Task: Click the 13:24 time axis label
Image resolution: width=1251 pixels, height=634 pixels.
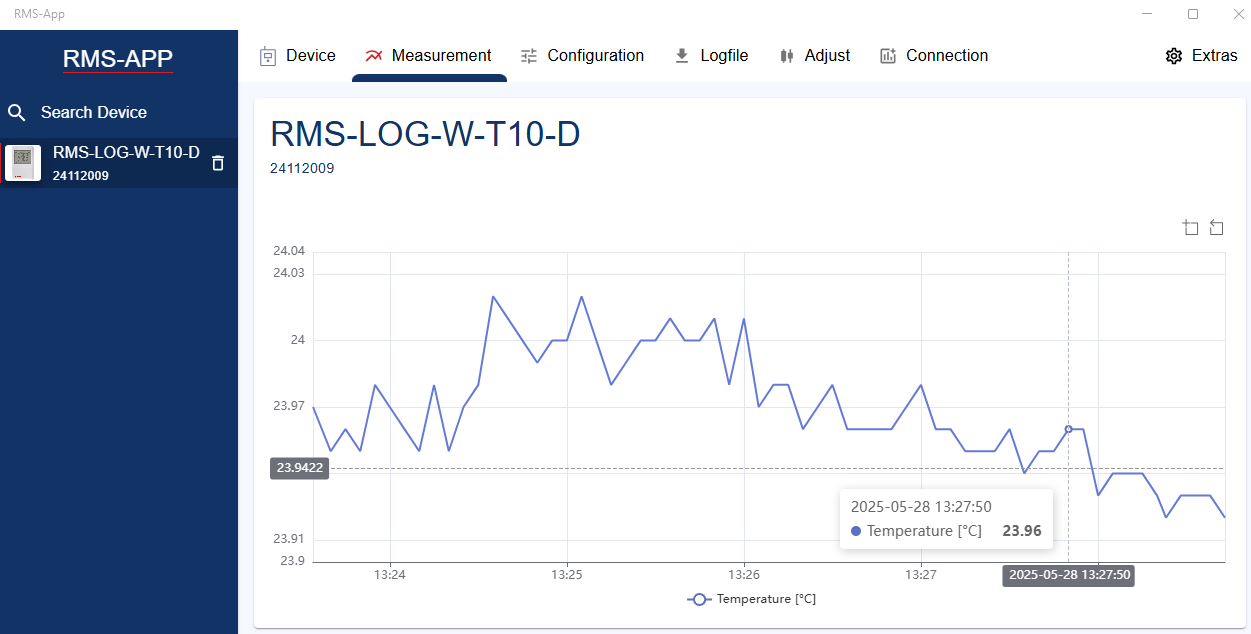Action: 389,575
